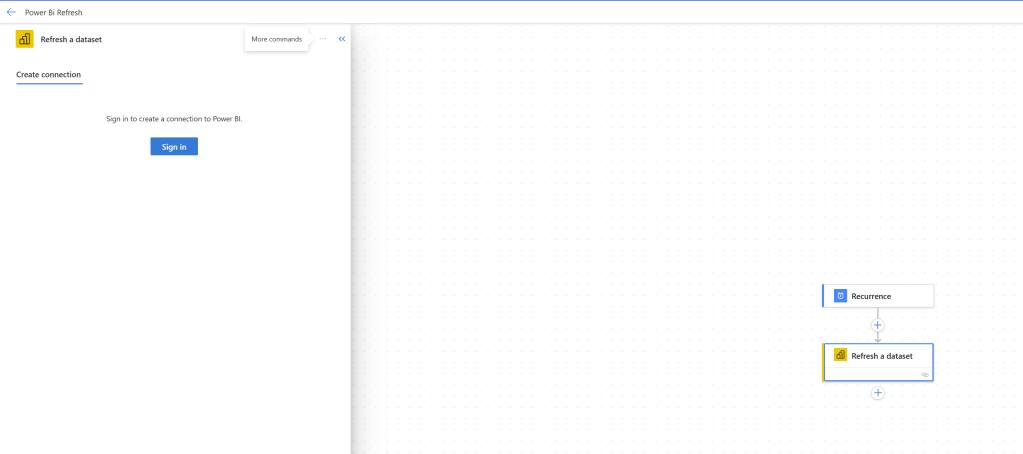The width and height of the screenshot is (1023, 454).
Task: Add new step below Refresh a dataset
Action: (878, 393)
